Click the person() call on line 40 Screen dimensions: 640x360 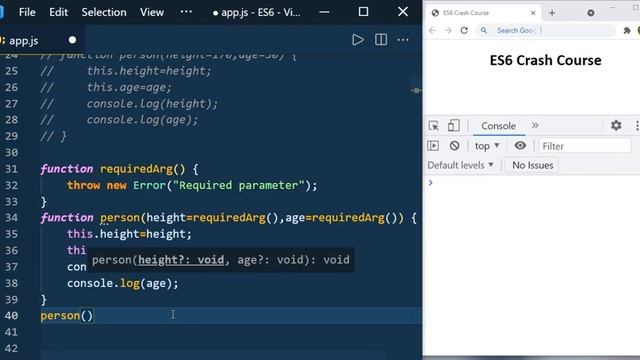(x=67, y=316)
